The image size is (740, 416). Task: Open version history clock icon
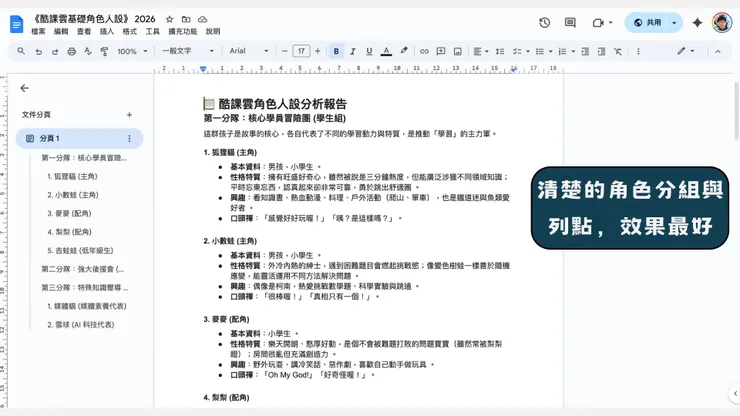click(545, 23)
